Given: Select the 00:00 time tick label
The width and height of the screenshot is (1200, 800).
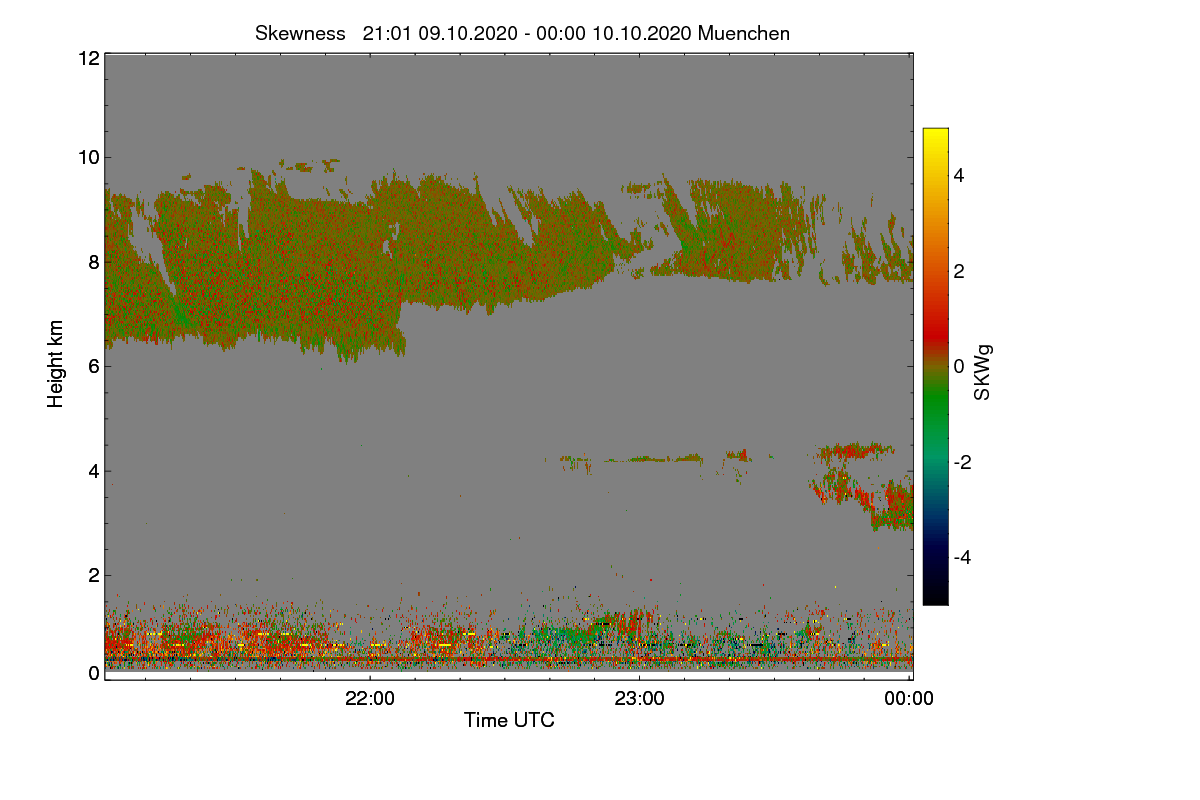Looking at the screenshot, I should click(x=909, y=699).
